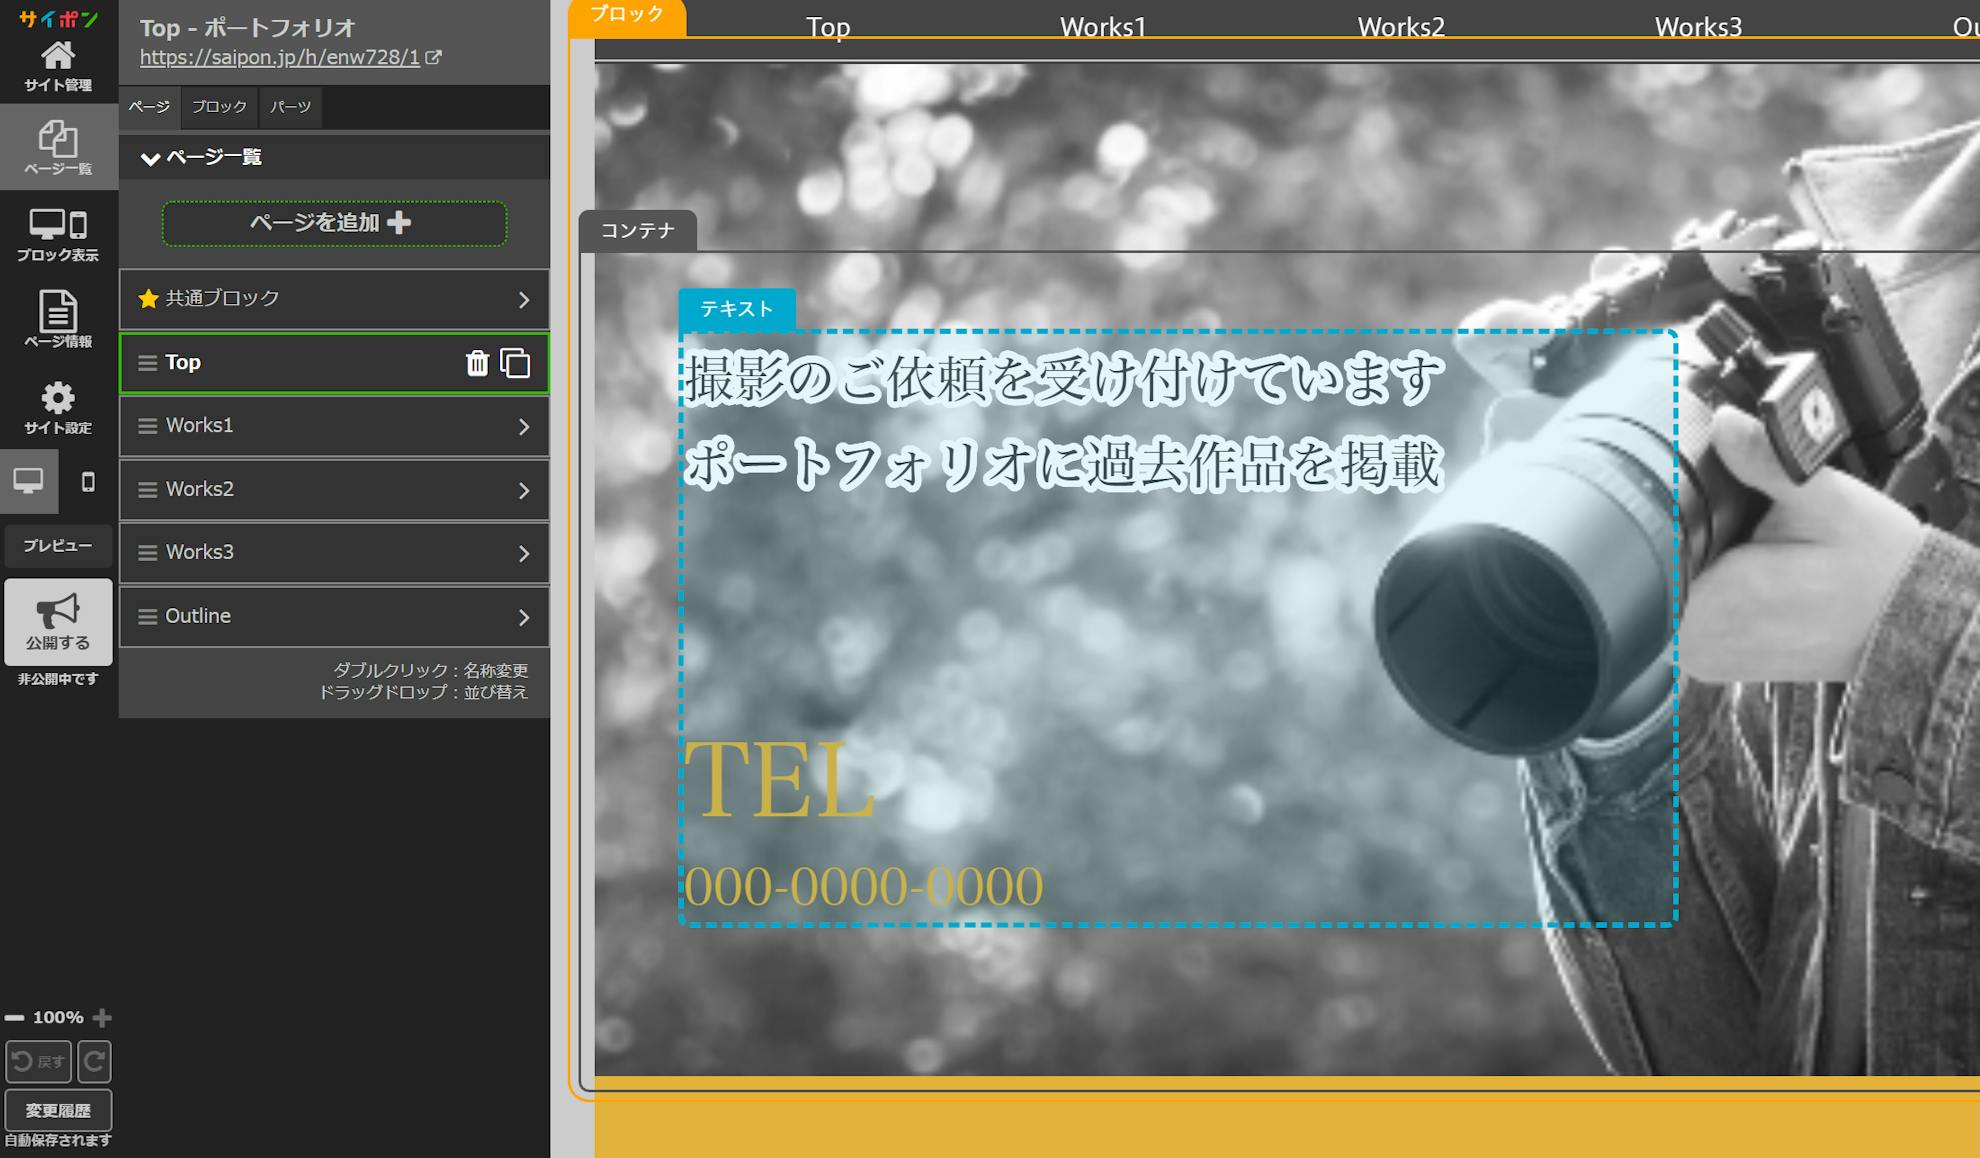Decrease zoom with minus icon
The height and width of the screenshot is (1158, 1980).
[14, 1018]
